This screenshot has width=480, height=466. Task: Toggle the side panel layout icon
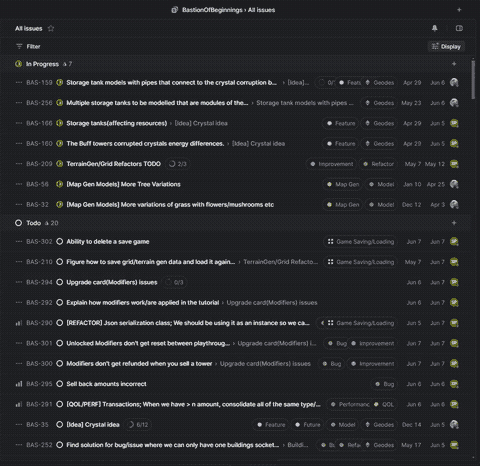(459, 28)
